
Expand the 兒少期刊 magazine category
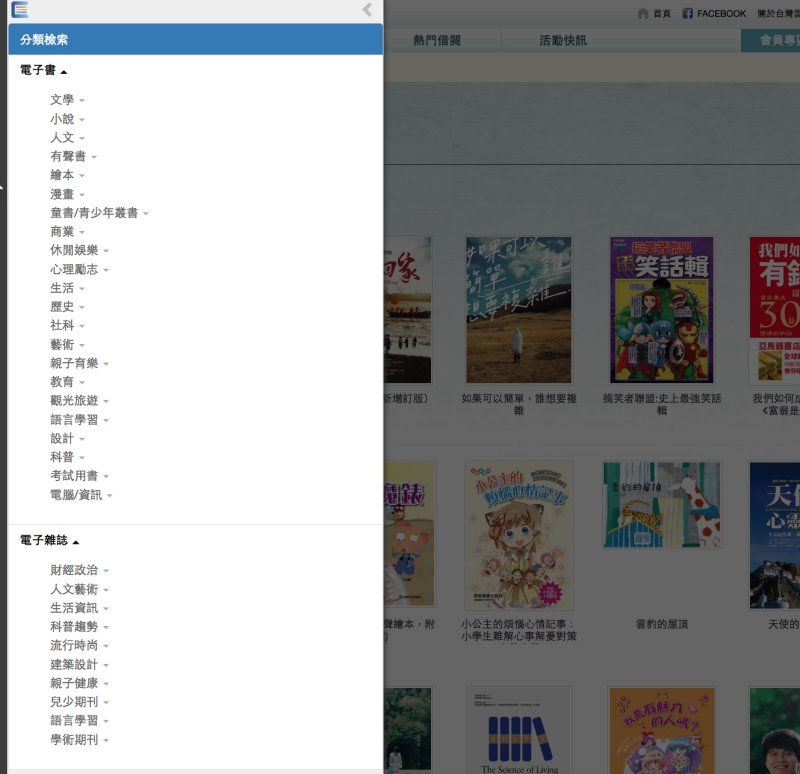coord(80,702)
